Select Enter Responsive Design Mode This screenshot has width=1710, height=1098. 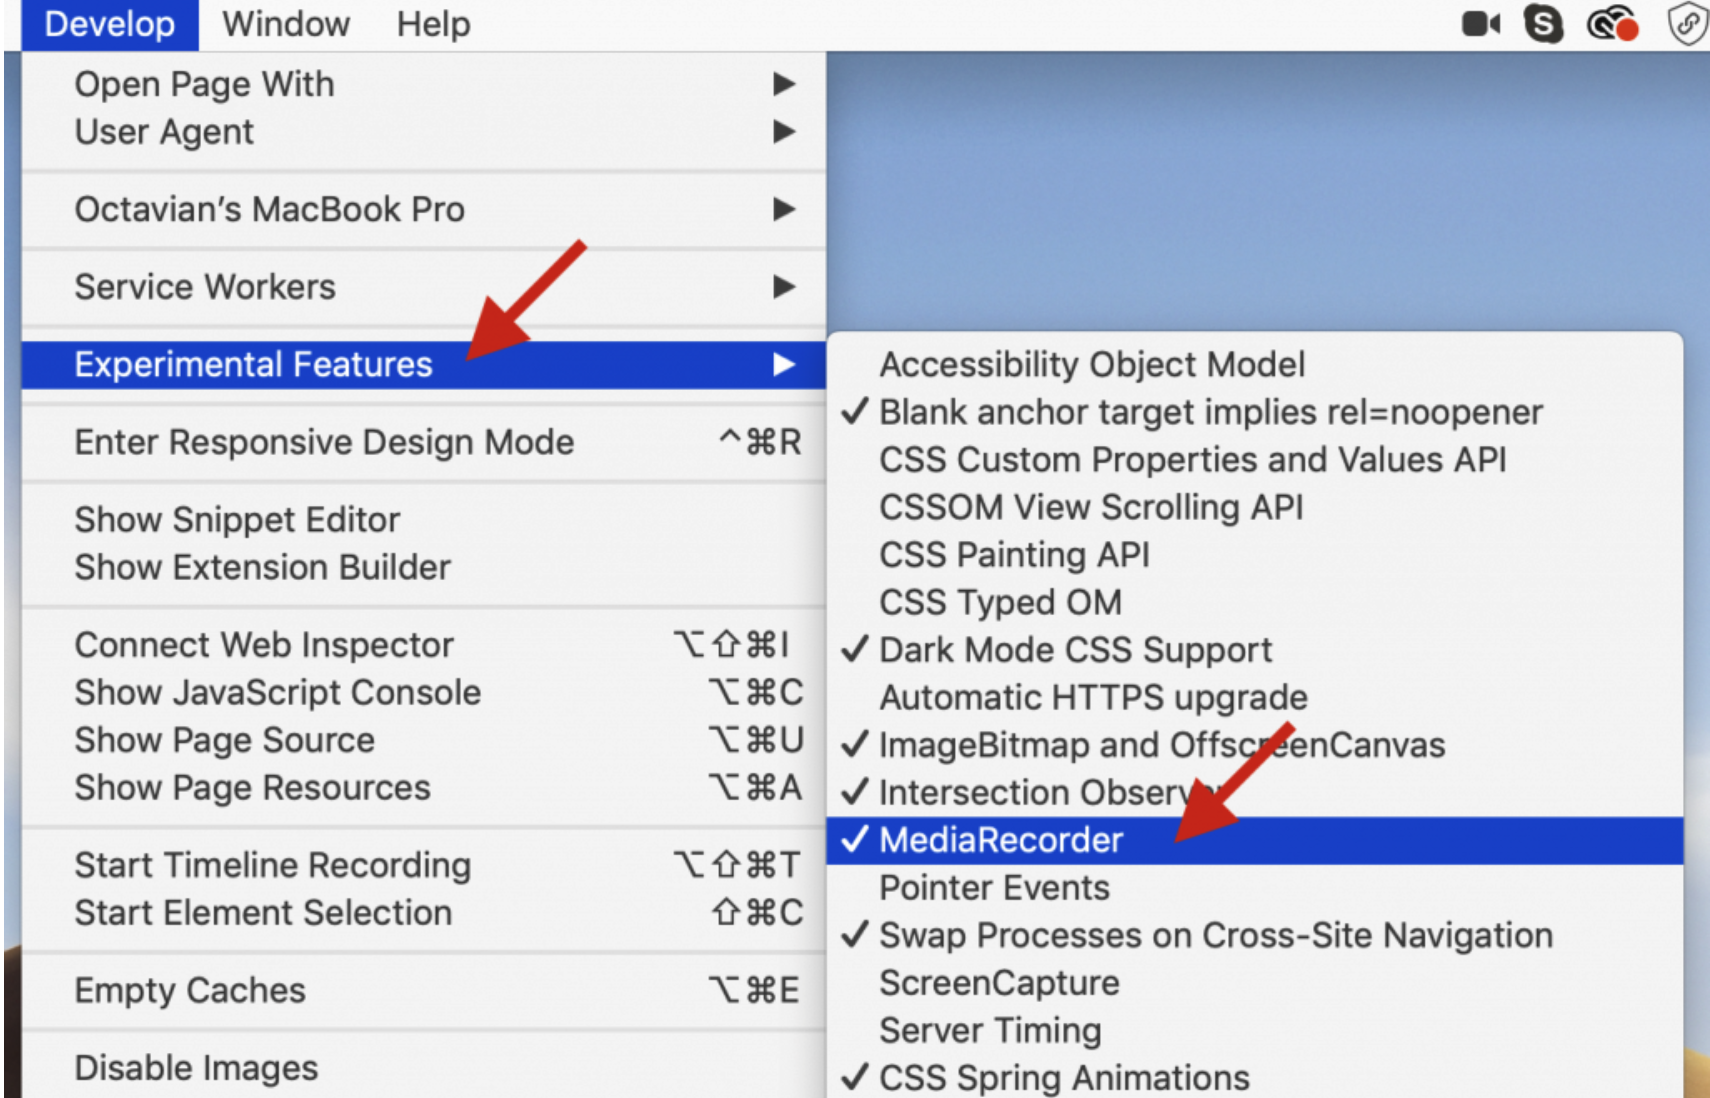pos(424,442)
